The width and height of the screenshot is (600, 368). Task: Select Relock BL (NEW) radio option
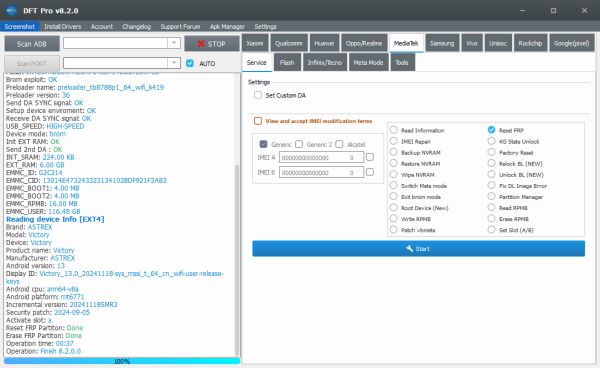pos(492,163)
